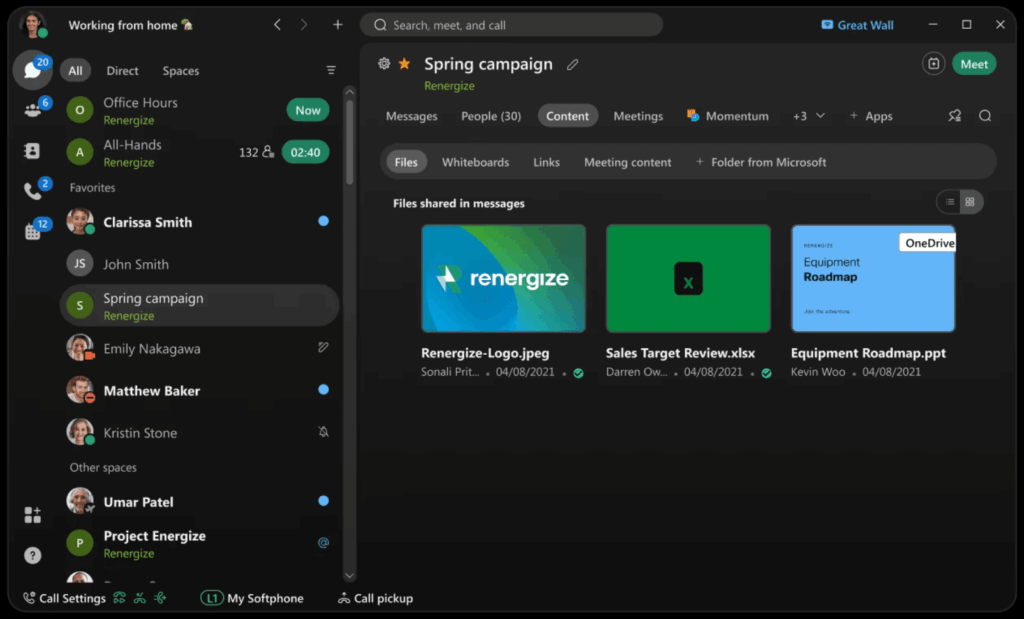The height and width of the screenshot is (619, 1024).
Task: Click the scrollbar down arrow in space list
Action: (x=349, y=576)
